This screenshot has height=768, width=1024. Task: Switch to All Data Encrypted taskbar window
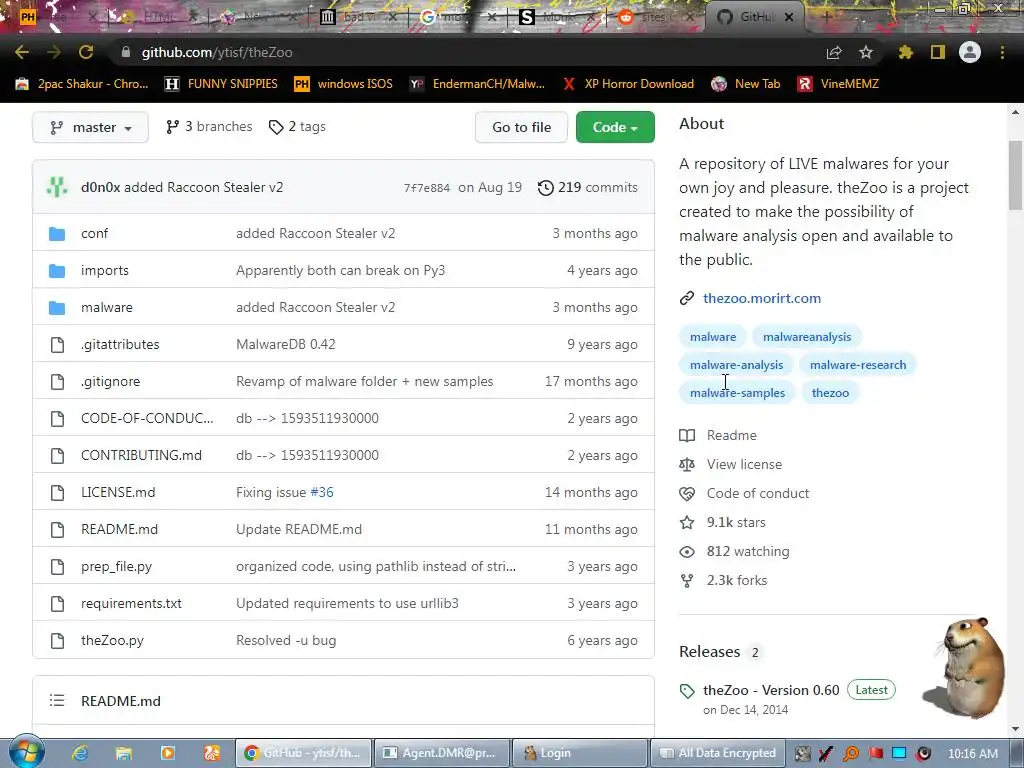[716, 753]
